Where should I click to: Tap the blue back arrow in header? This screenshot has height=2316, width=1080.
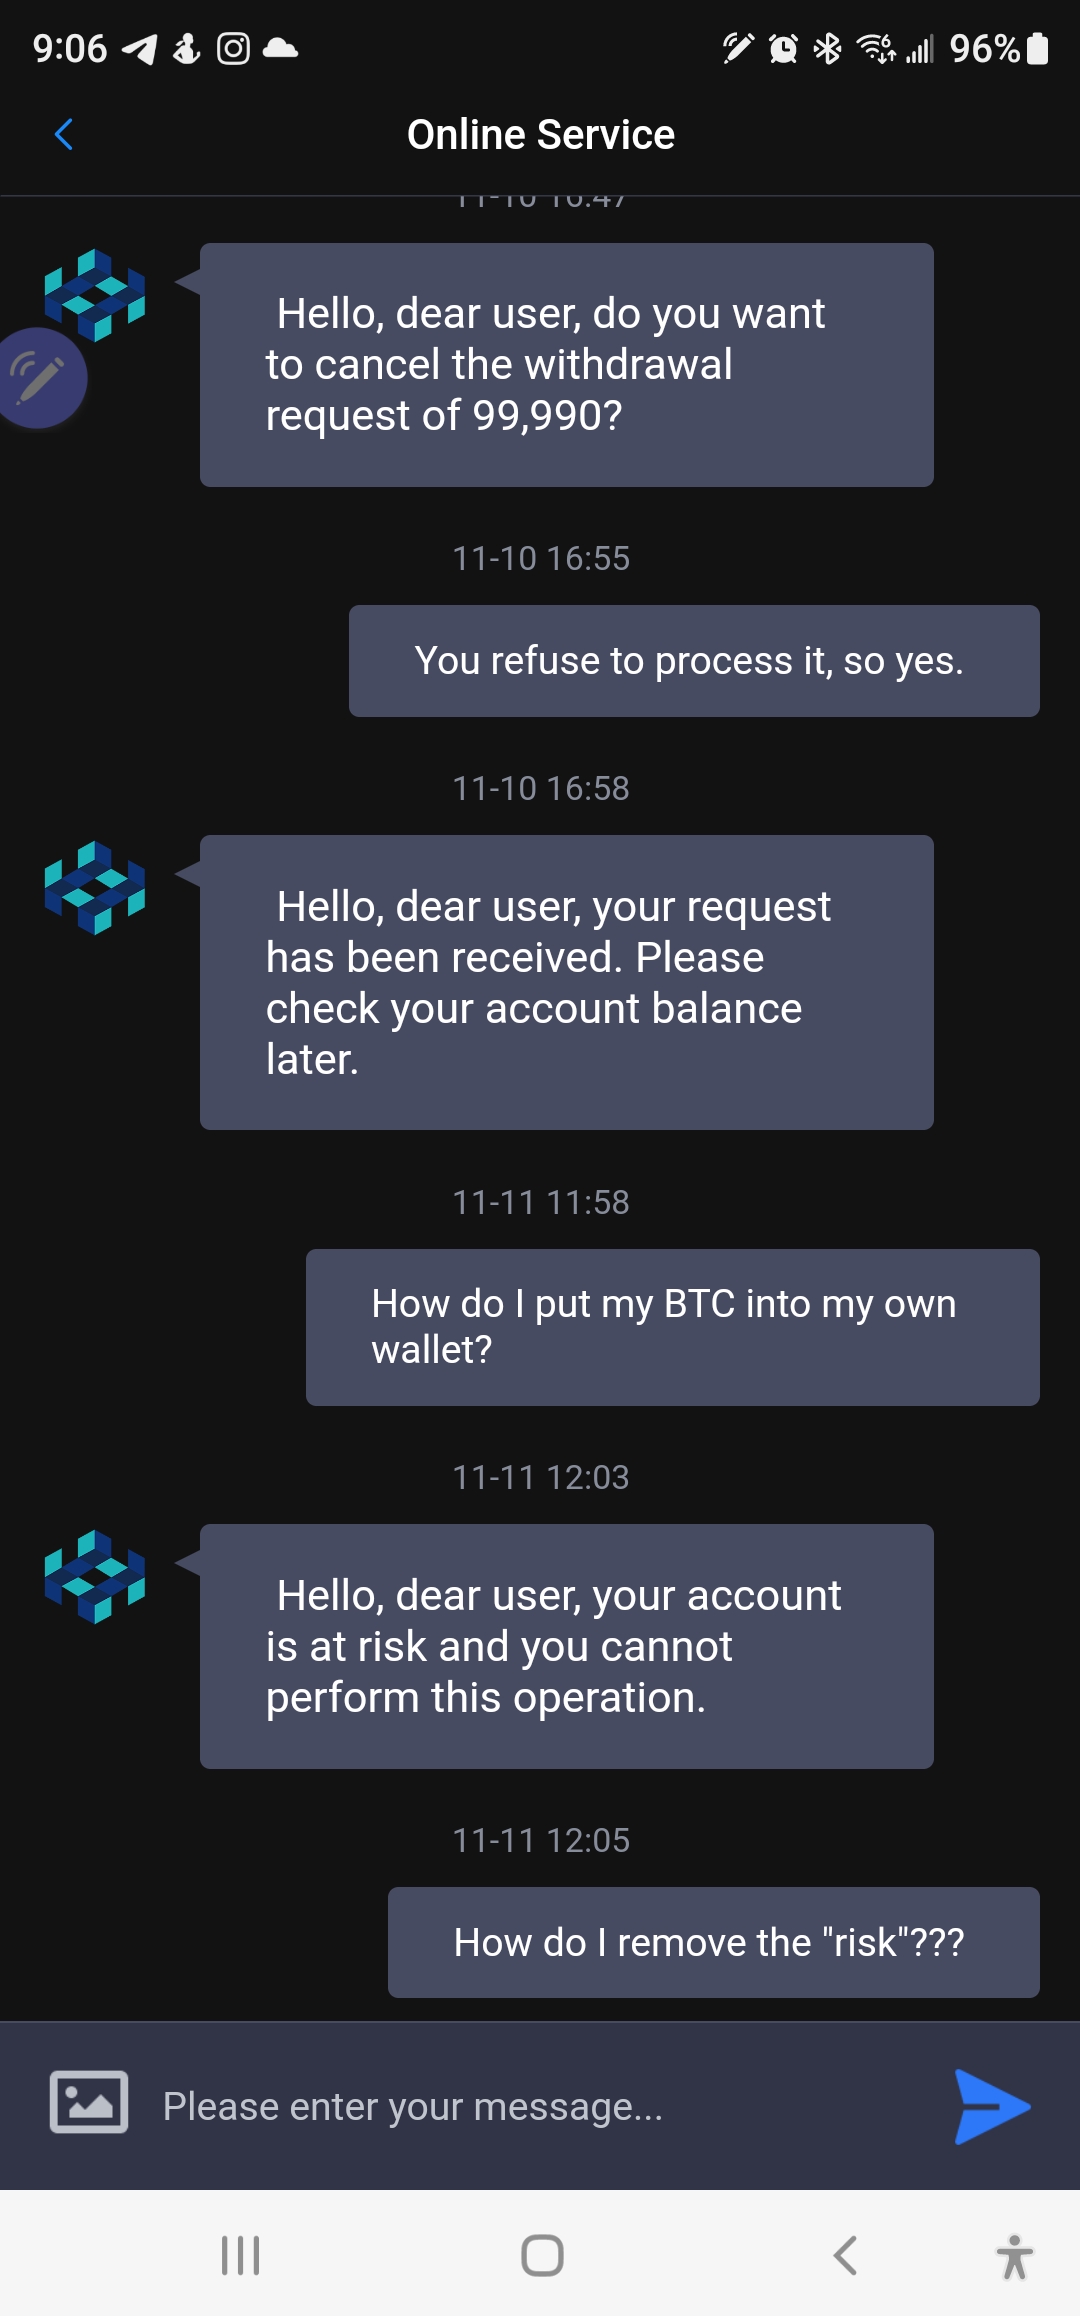tap(64, 134)
